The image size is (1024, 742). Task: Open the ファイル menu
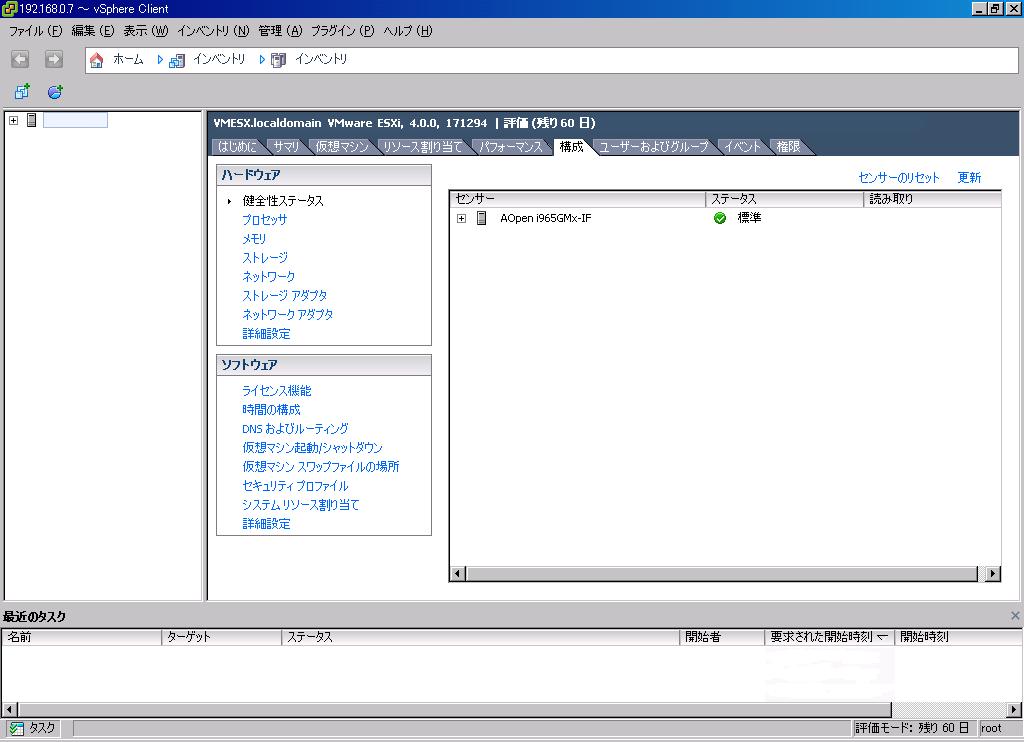pyautogui.click(x=35, y=31)
